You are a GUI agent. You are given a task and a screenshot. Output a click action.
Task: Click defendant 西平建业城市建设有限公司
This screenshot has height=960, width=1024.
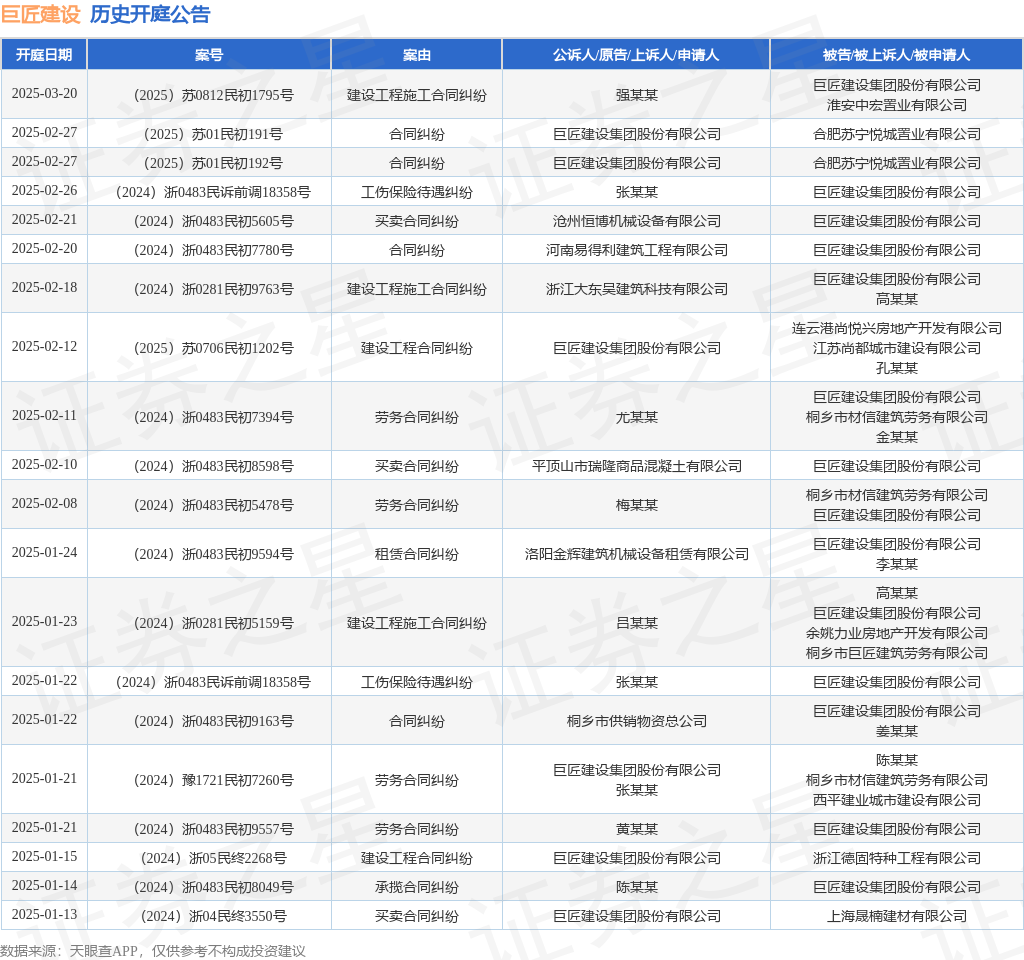click(897, 800)
